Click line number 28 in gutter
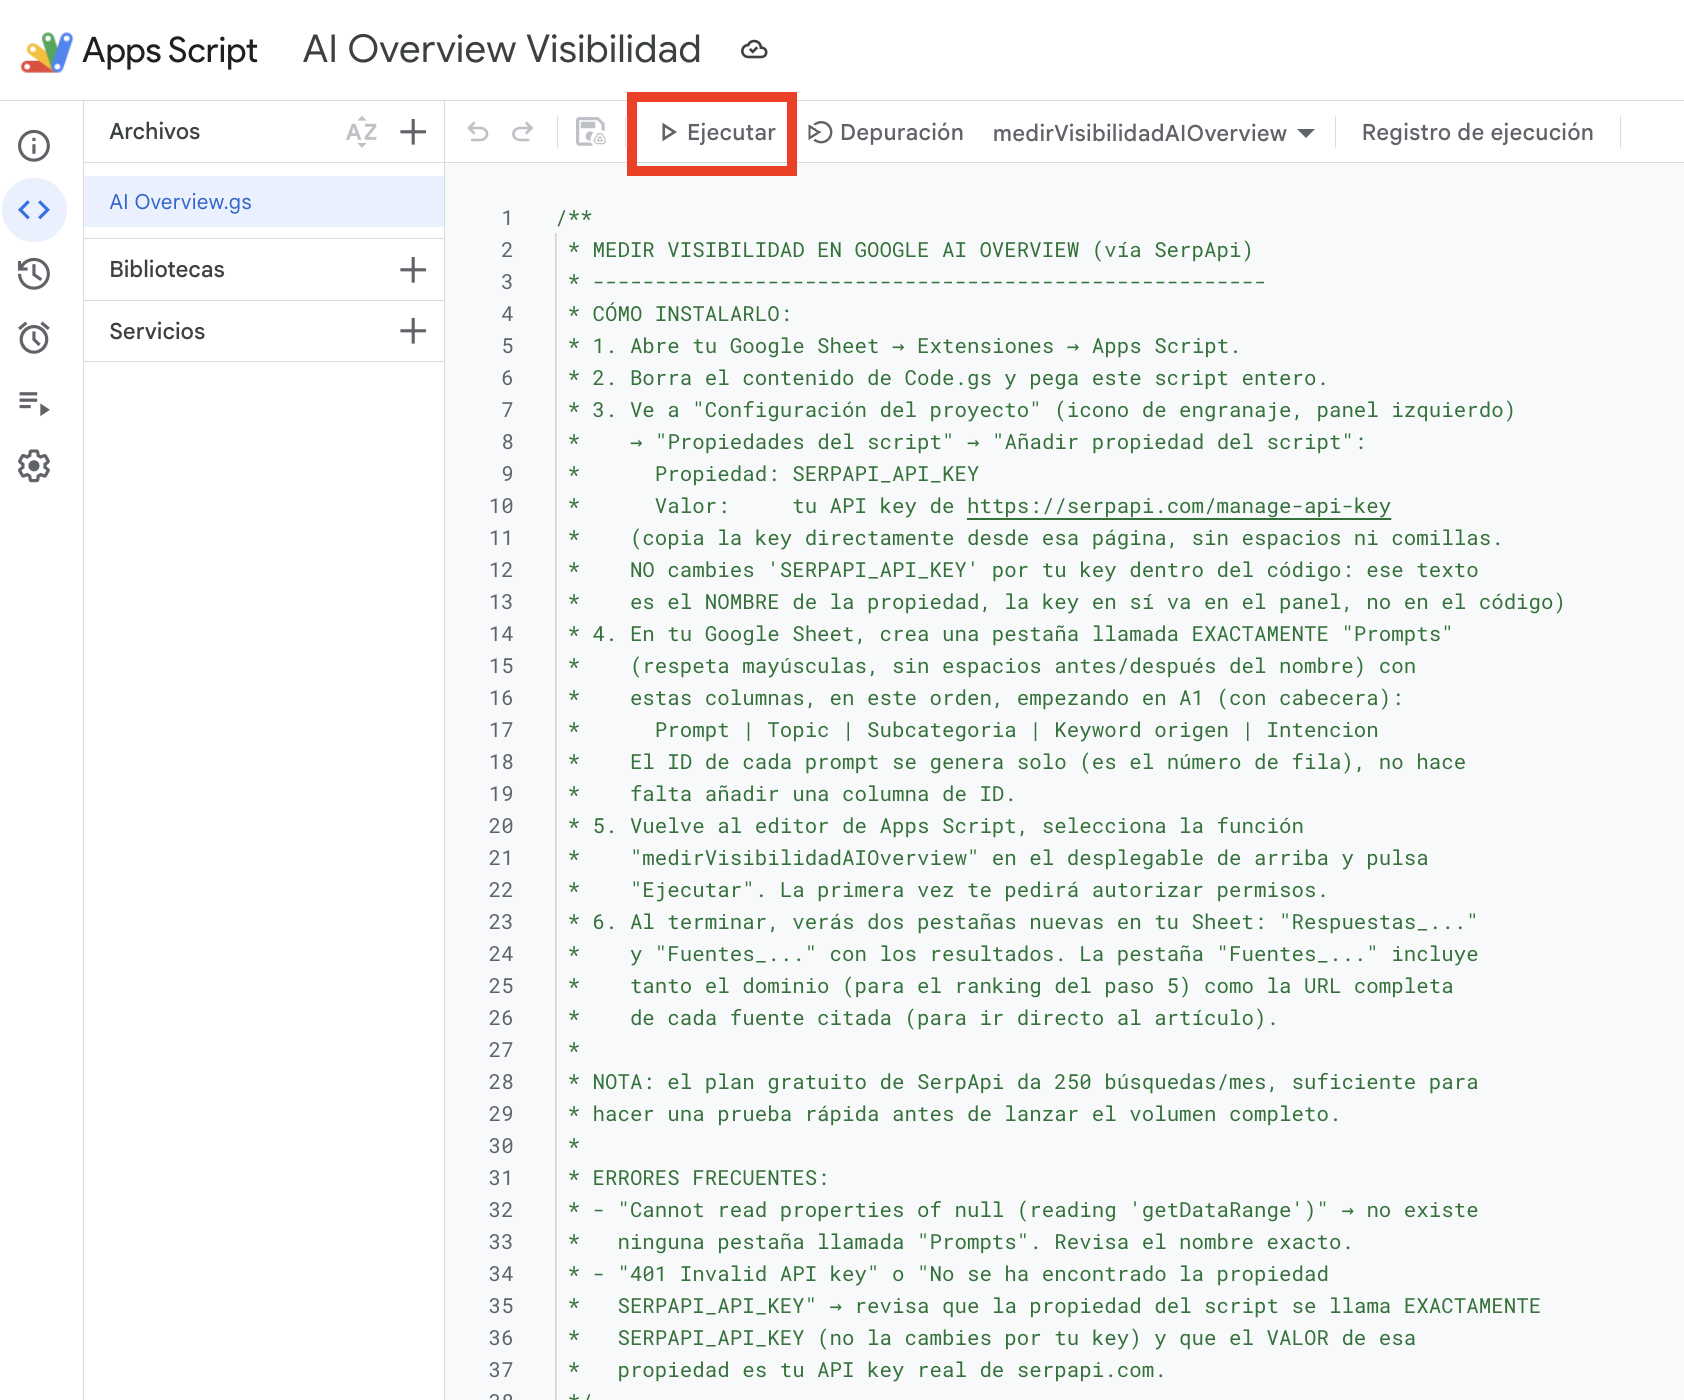This screenshot has height=1400, width=1684. 501,1082
